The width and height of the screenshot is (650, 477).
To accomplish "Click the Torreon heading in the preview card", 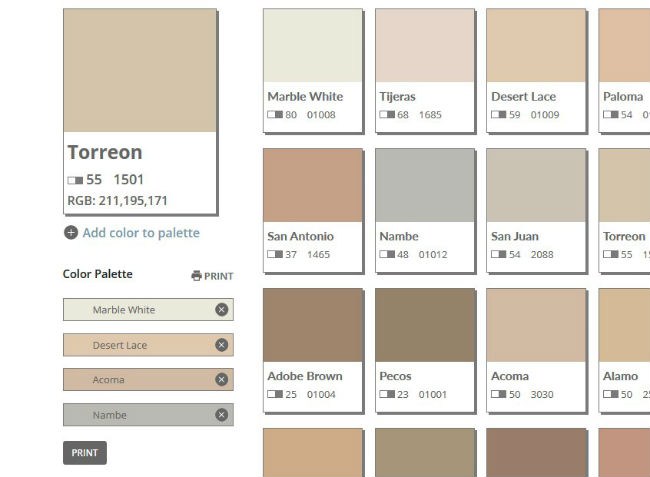I will pyautogui.click(x=105, y=152).
